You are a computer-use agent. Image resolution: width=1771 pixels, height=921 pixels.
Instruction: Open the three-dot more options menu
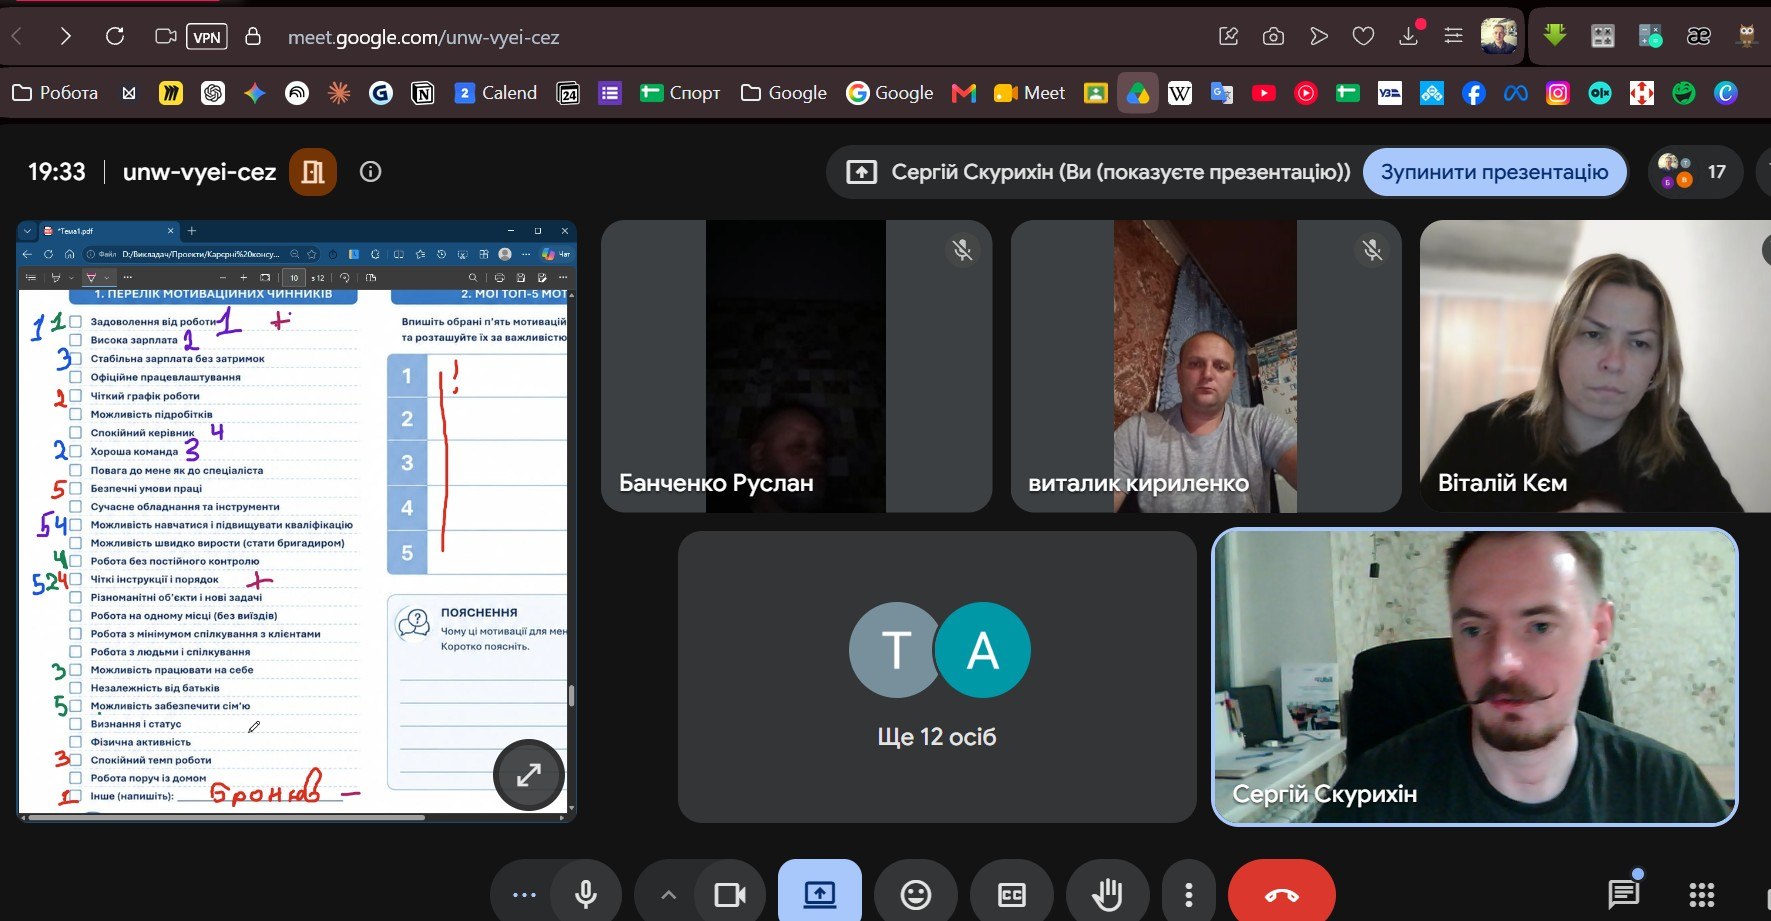pyautogui.click(x=1188, y=893)
